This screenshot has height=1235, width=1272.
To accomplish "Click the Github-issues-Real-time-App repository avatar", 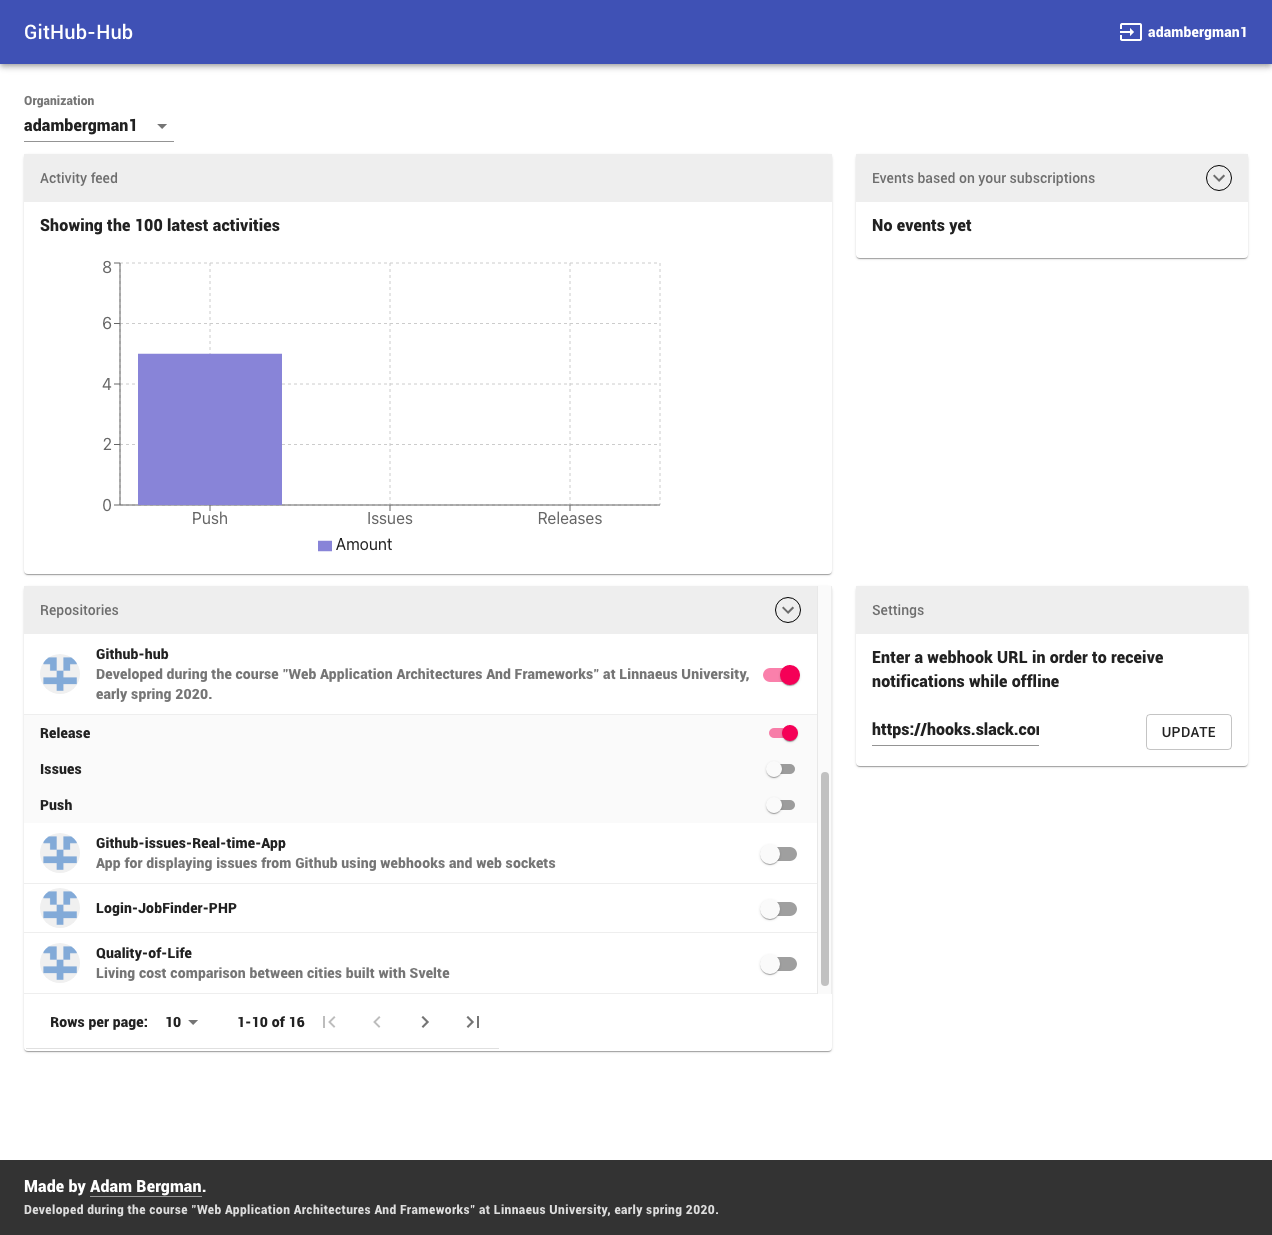I will coord(60,853).
